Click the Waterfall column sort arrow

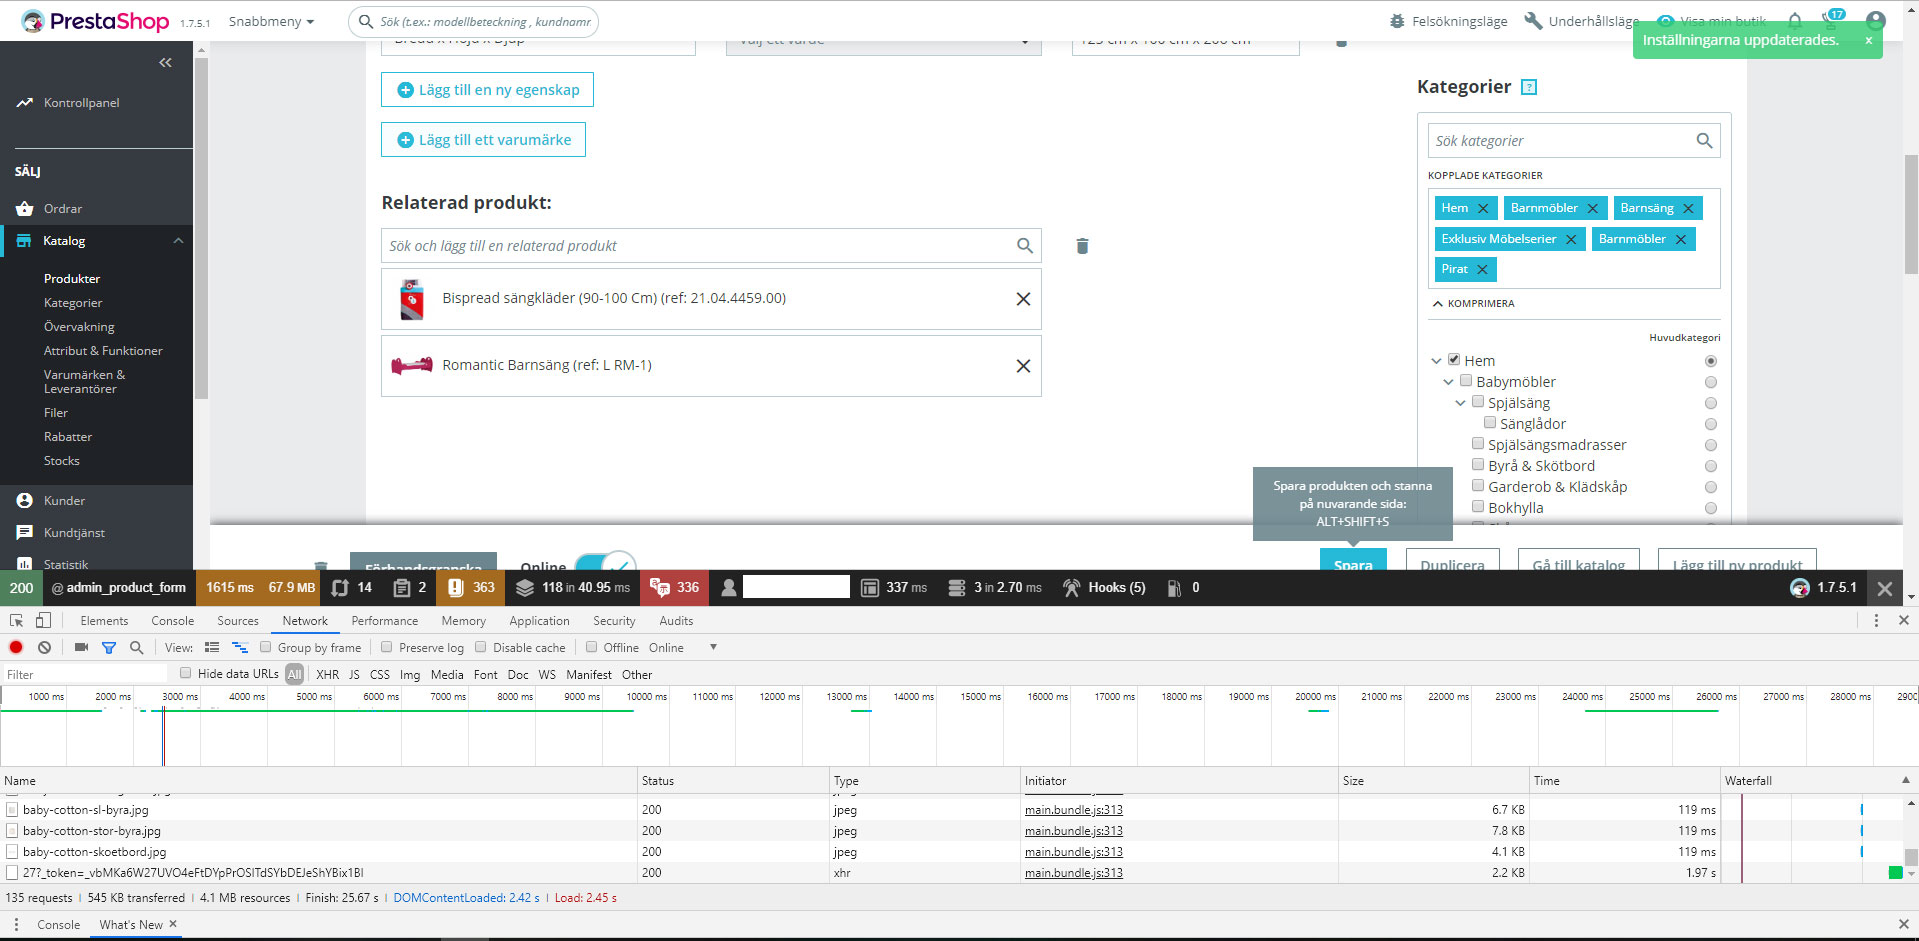click(1905, 780)
